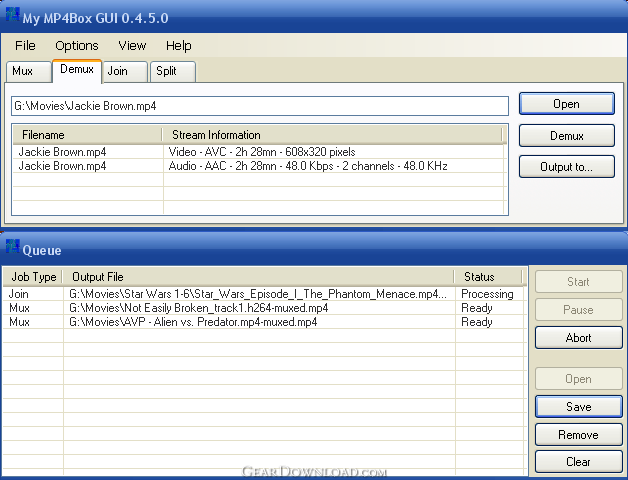This screenshot has width=628, height=480.
Task: Select the Demux tab
Action: (x=77, y=70)
